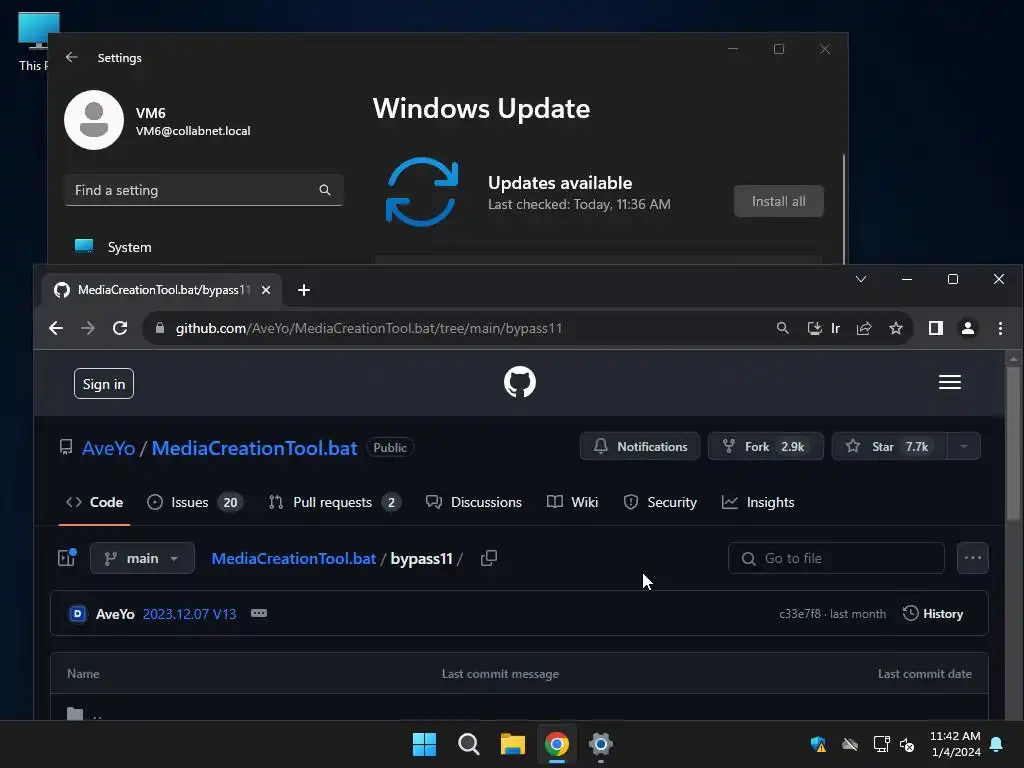Open the main branch dropdown
The width and height of the screenshot is (1024, 768).
click(x=142, y=558)
